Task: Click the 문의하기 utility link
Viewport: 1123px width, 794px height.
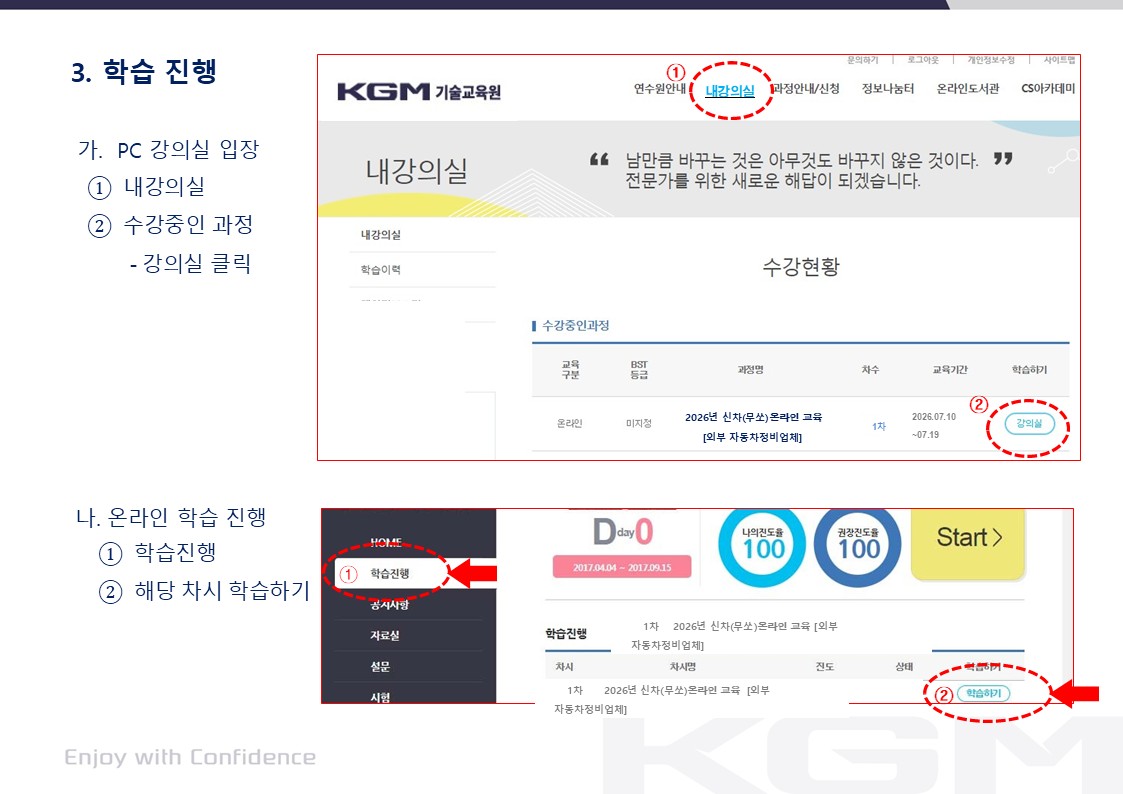Action: 862,60
